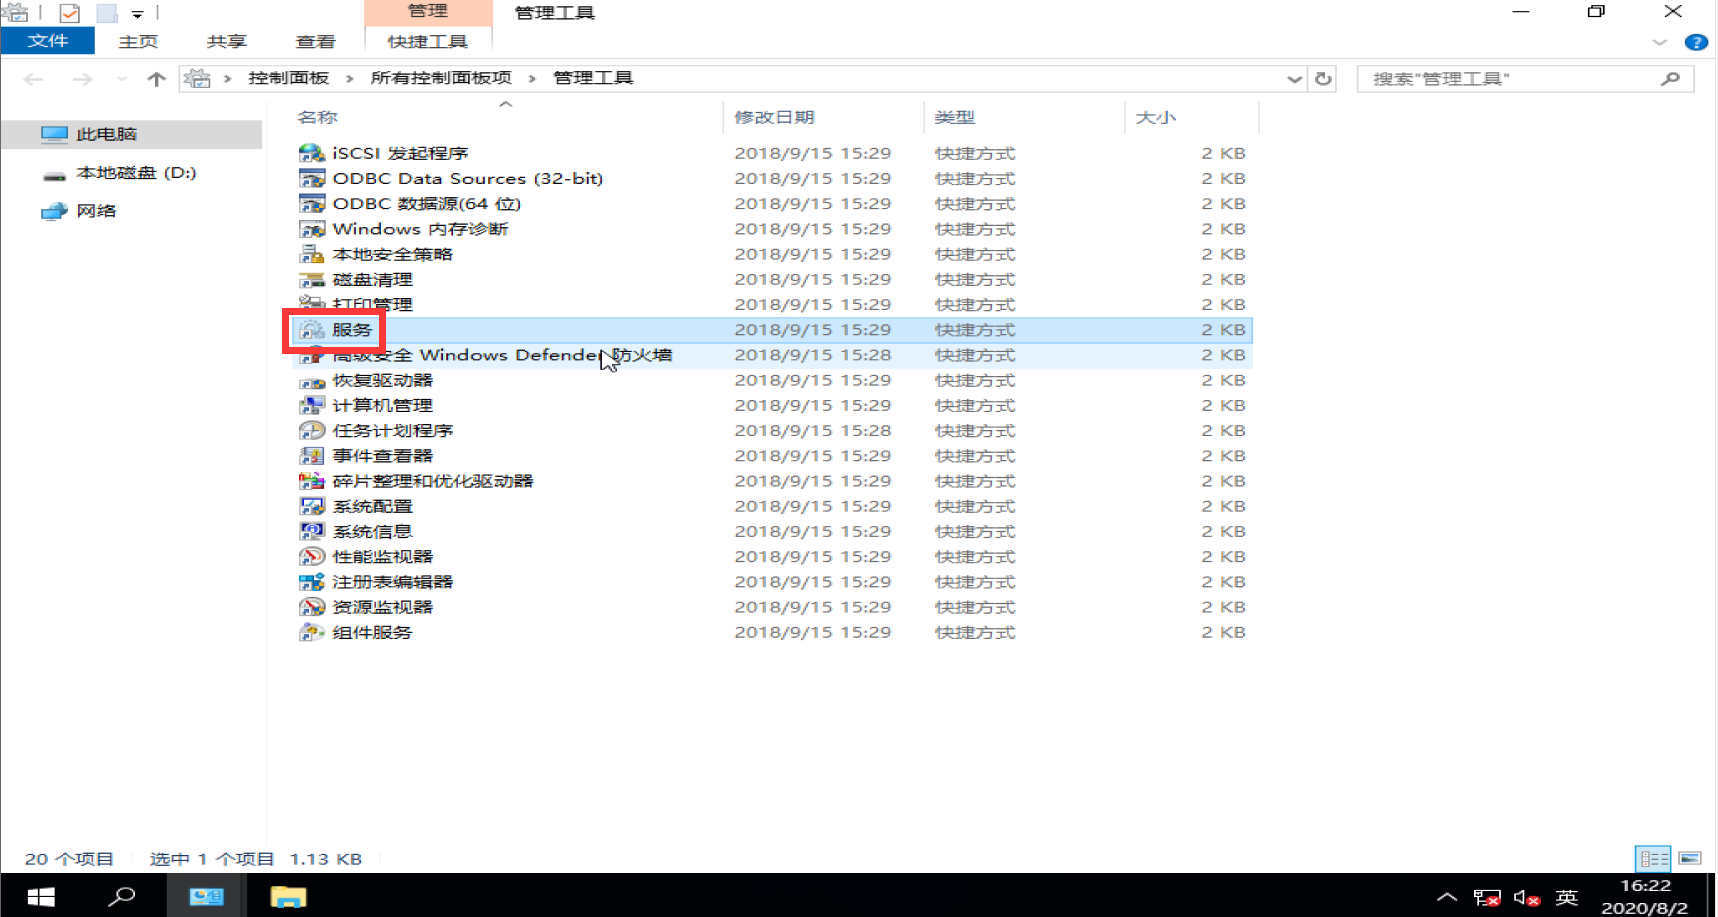Sort by the 类型 column header
1718x917 pixels.
954,117
